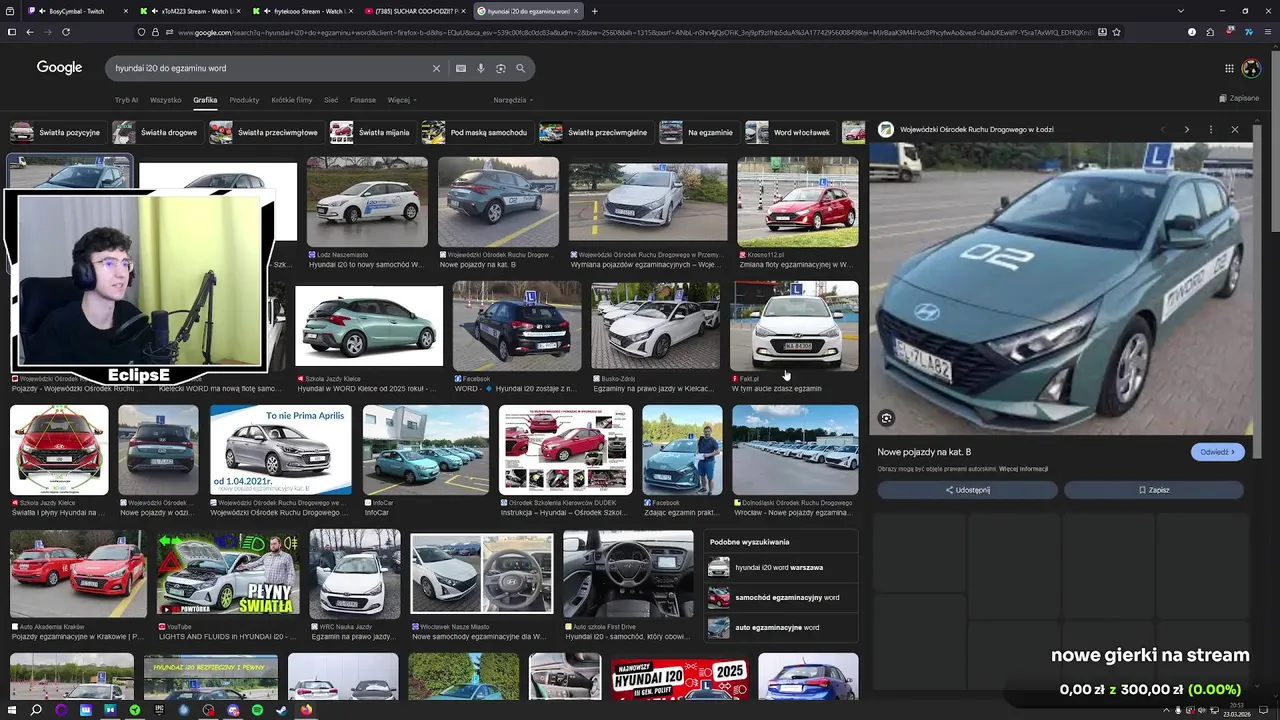Screen dimensions: 1280x720
Task: Filter by Pod maską samochodu chip
Action: [476, 132]
